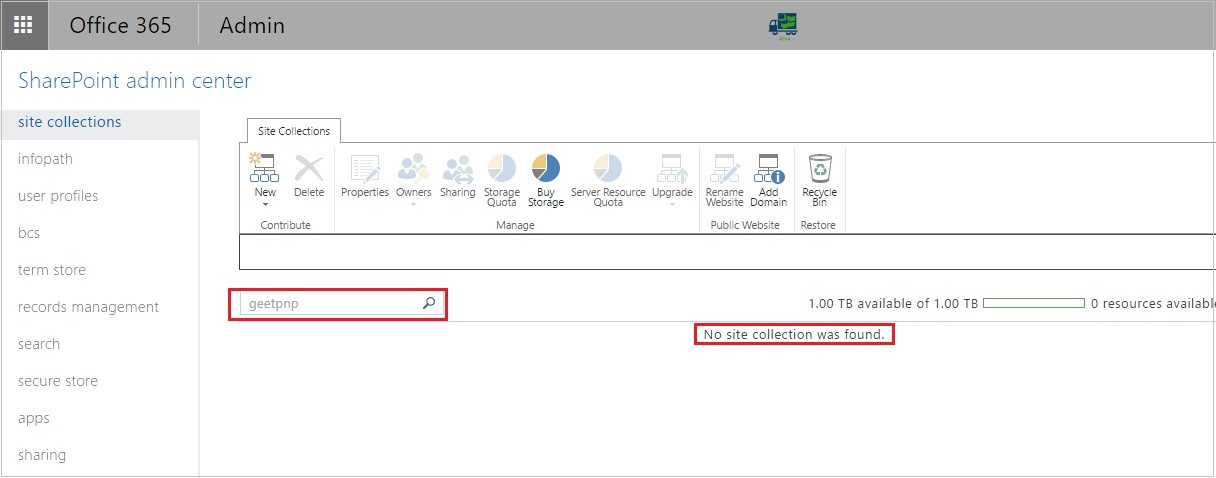
Task: Go to bcs settings
Action: click(x=29, y=233)
